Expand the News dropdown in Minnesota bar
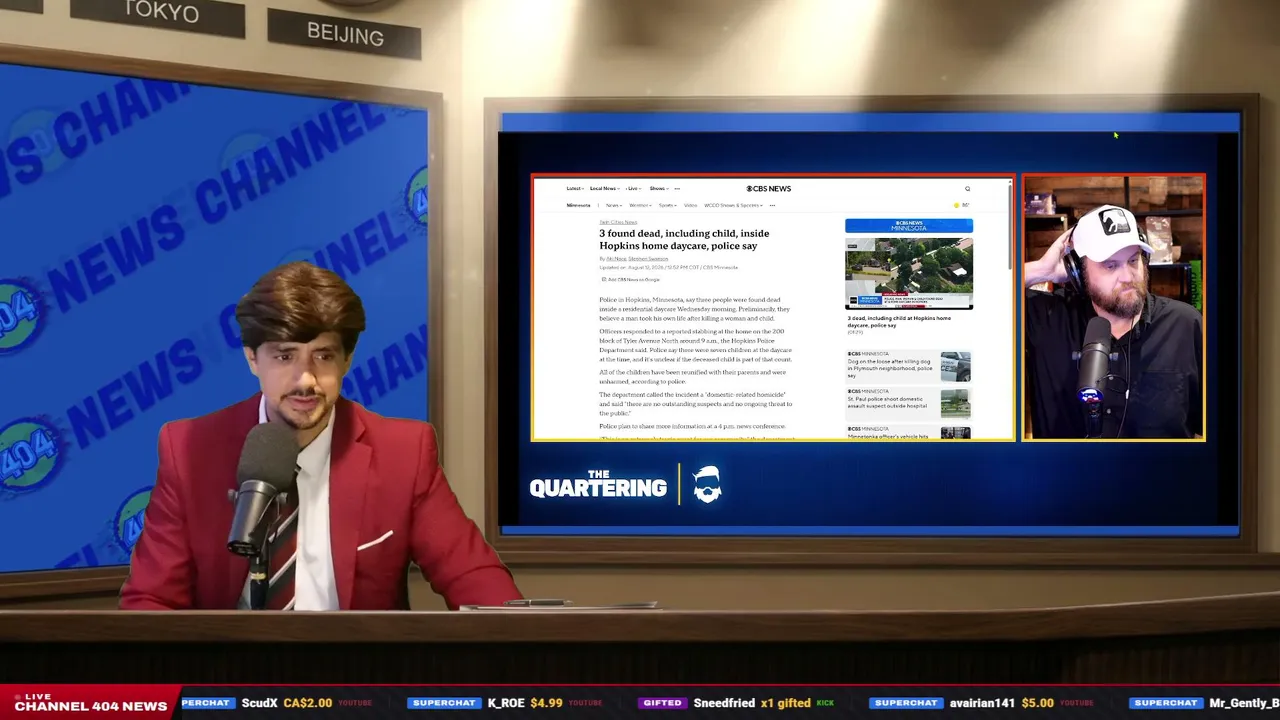Viewport: 1280px width, 720px height. [613, 205]
